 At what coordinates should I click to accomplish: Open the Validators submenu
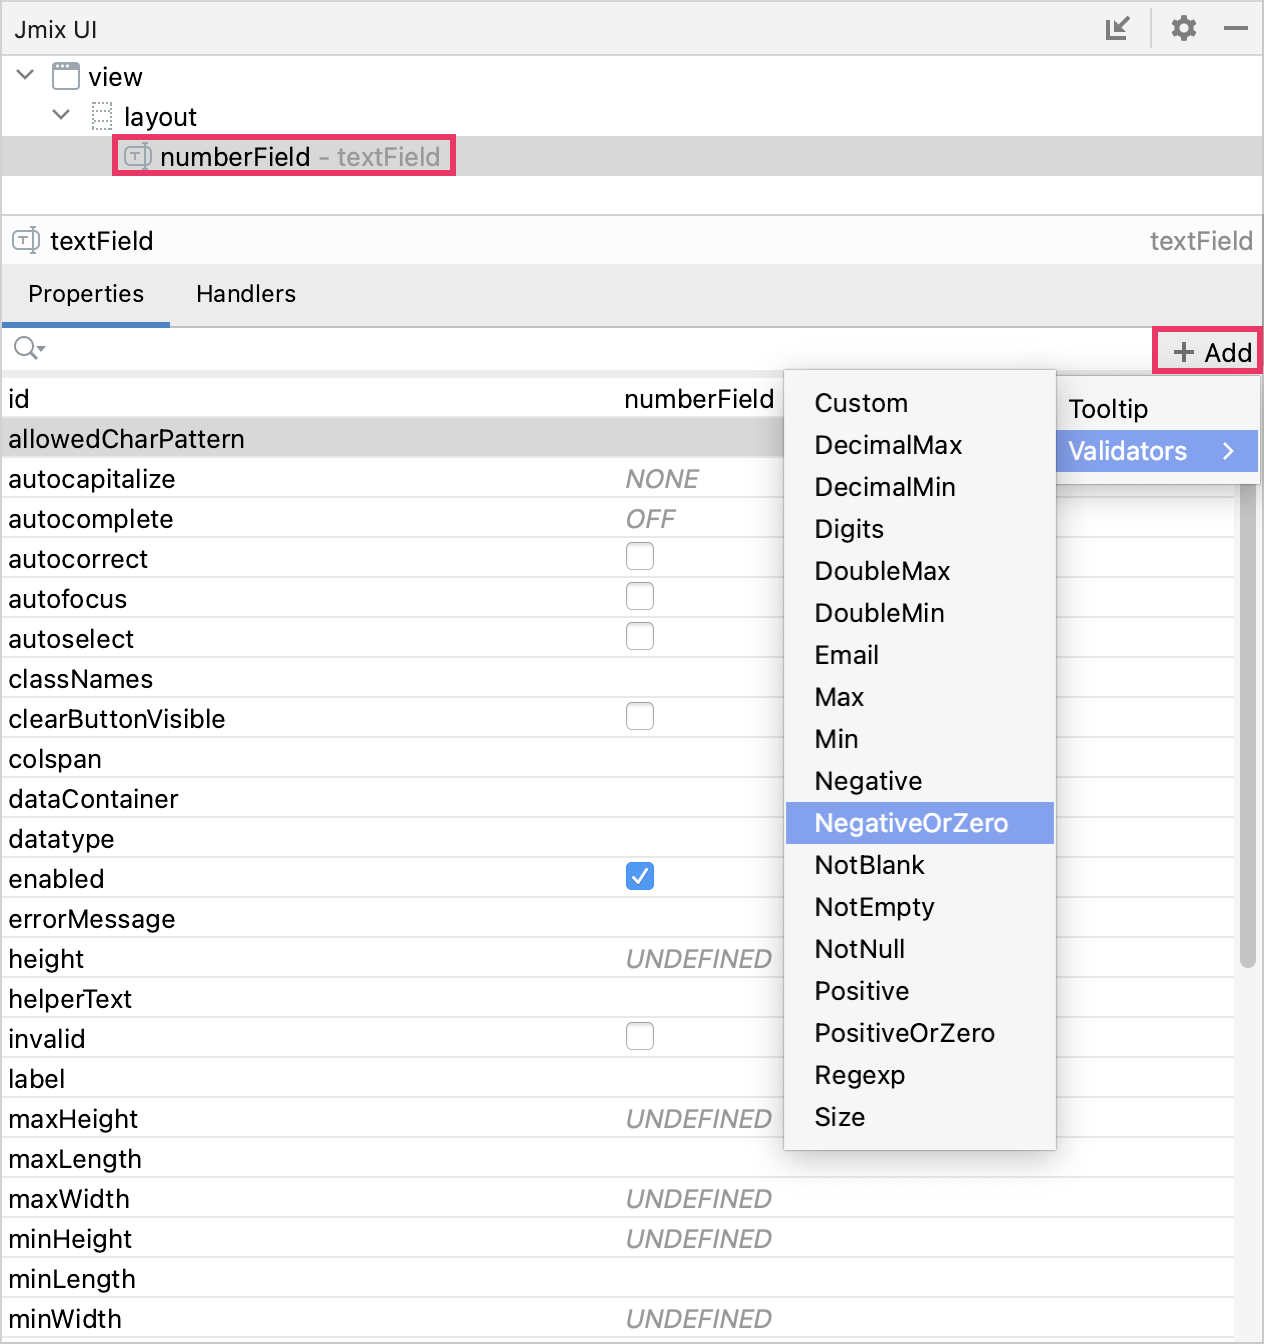click(x=1126, y=451)
